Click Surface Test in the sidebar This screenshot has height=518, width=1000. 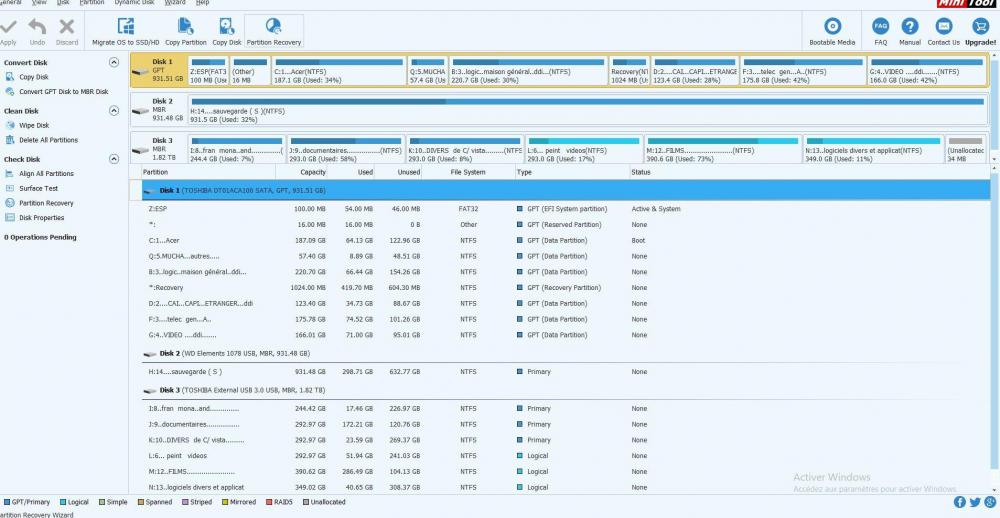(38, 188)
